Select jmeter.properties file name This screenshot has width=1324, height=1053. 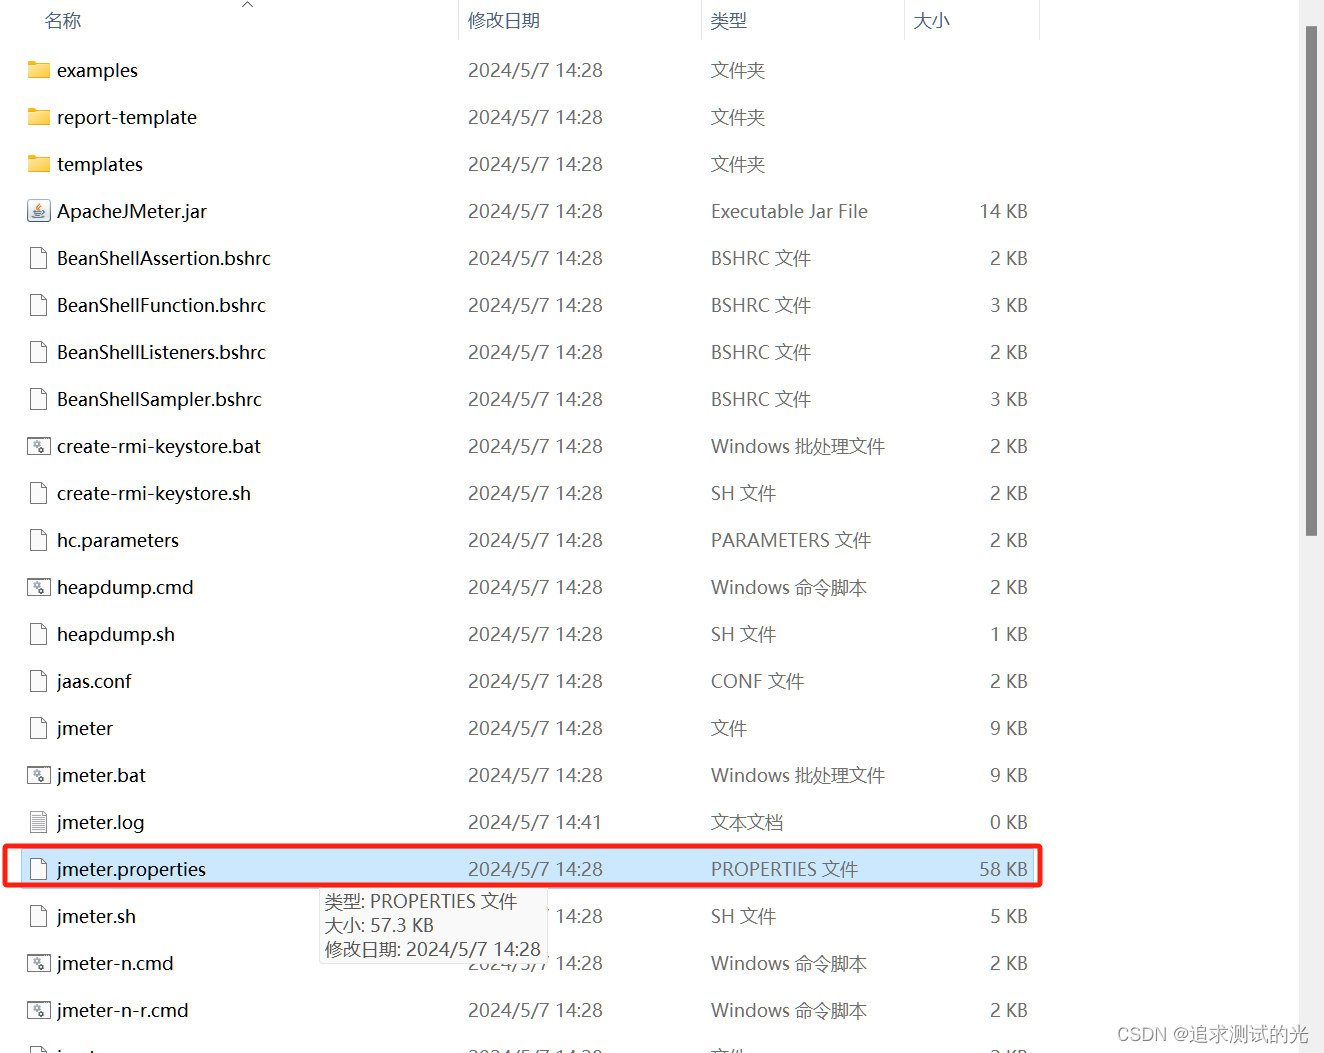tap(131, 869)
